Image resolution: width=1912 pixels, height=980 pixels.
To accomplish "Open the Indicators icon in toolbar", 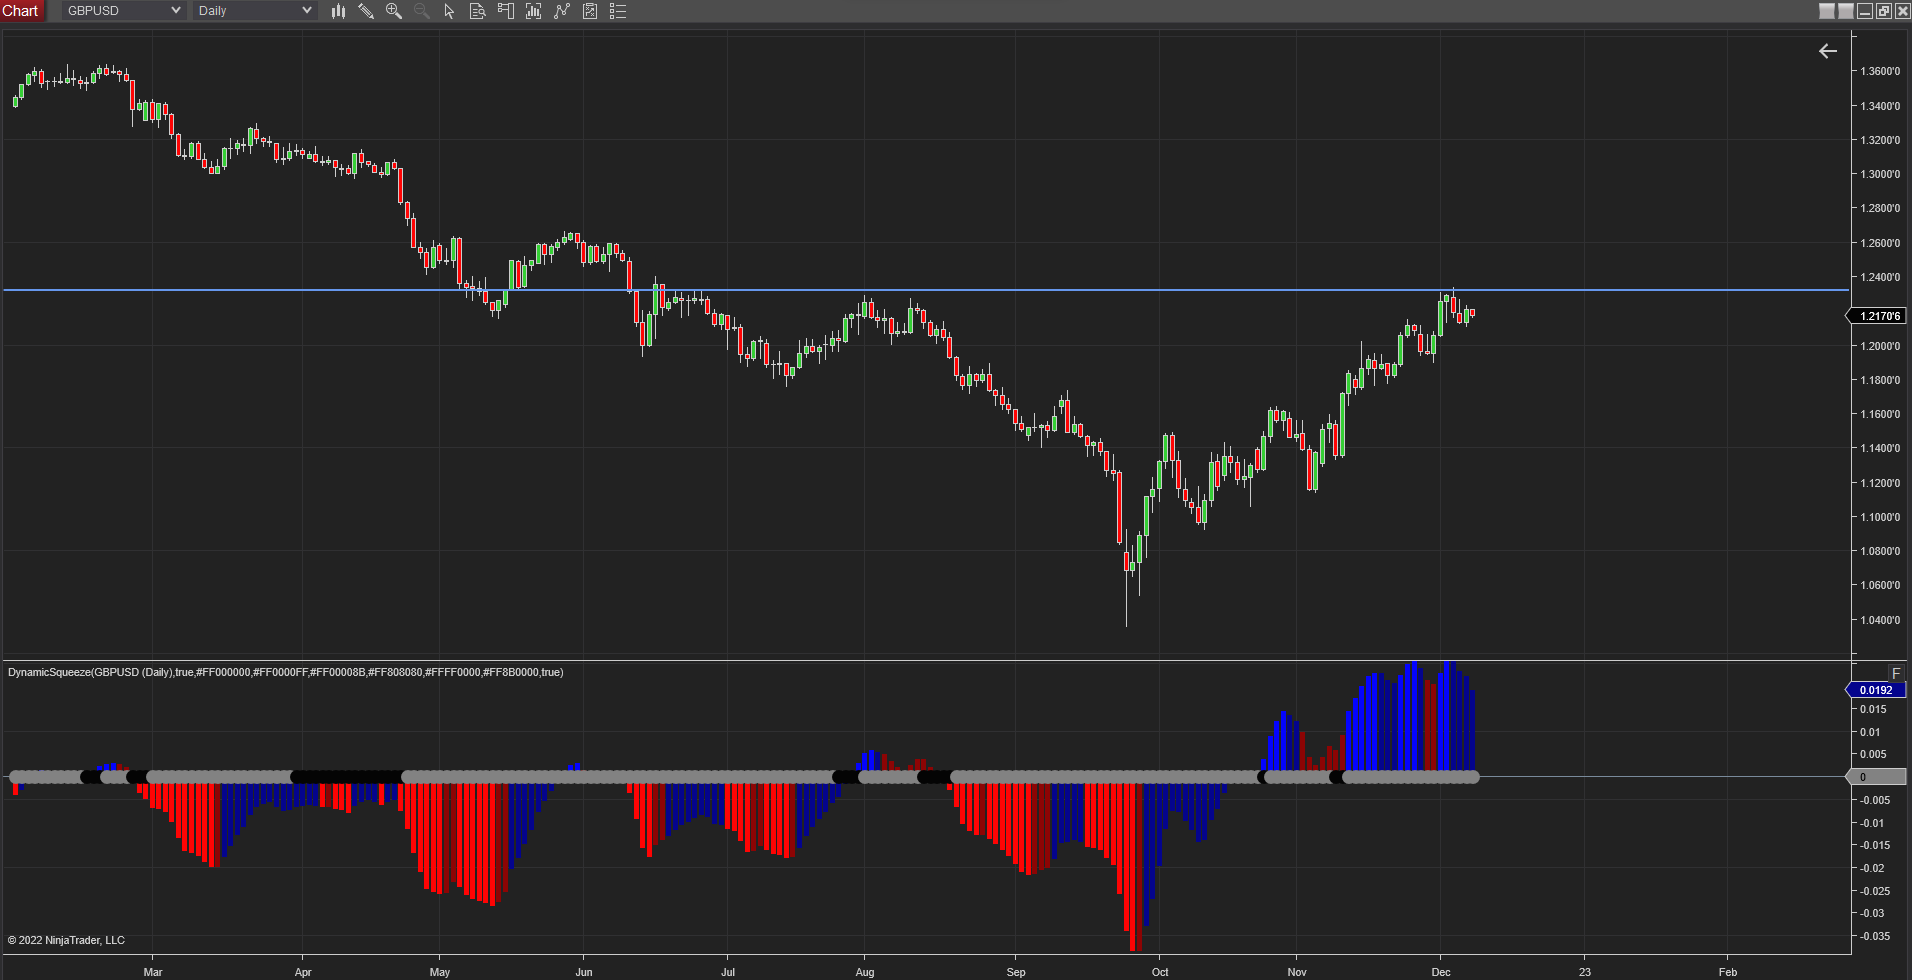I will [562, 11].
